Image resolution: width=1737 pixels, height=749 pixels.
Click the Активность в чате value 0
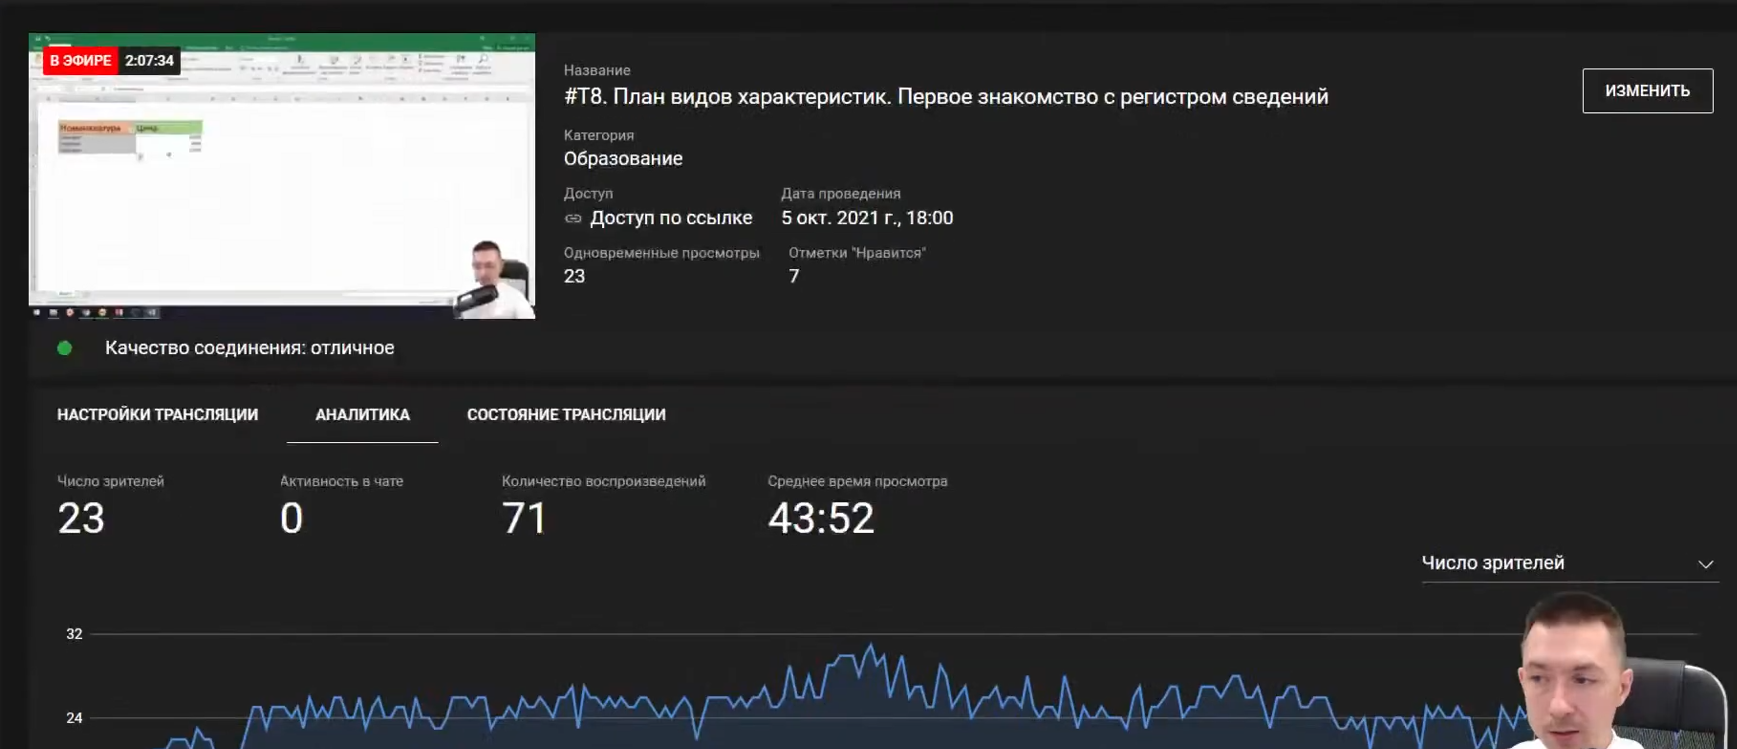pos(291,518)
